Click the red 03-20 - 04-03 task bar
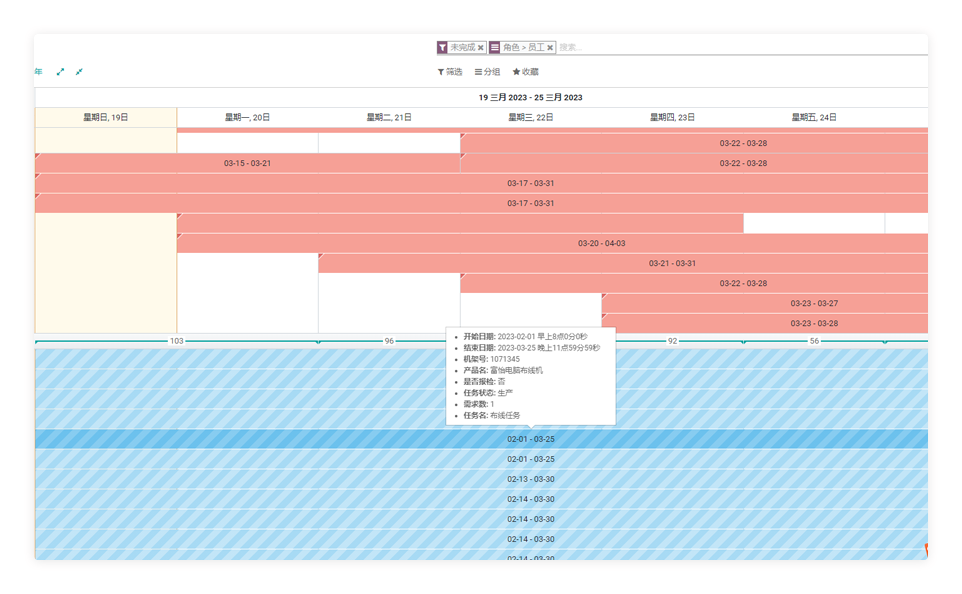Viewport: 962px width, 594px height. [x=601, y=243]
